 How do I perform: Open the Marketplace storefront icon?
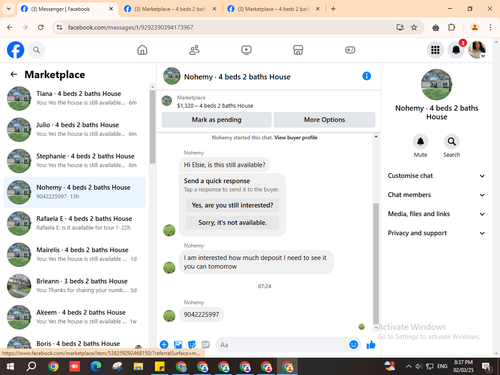pyautogui.click(x=298, y=50)
